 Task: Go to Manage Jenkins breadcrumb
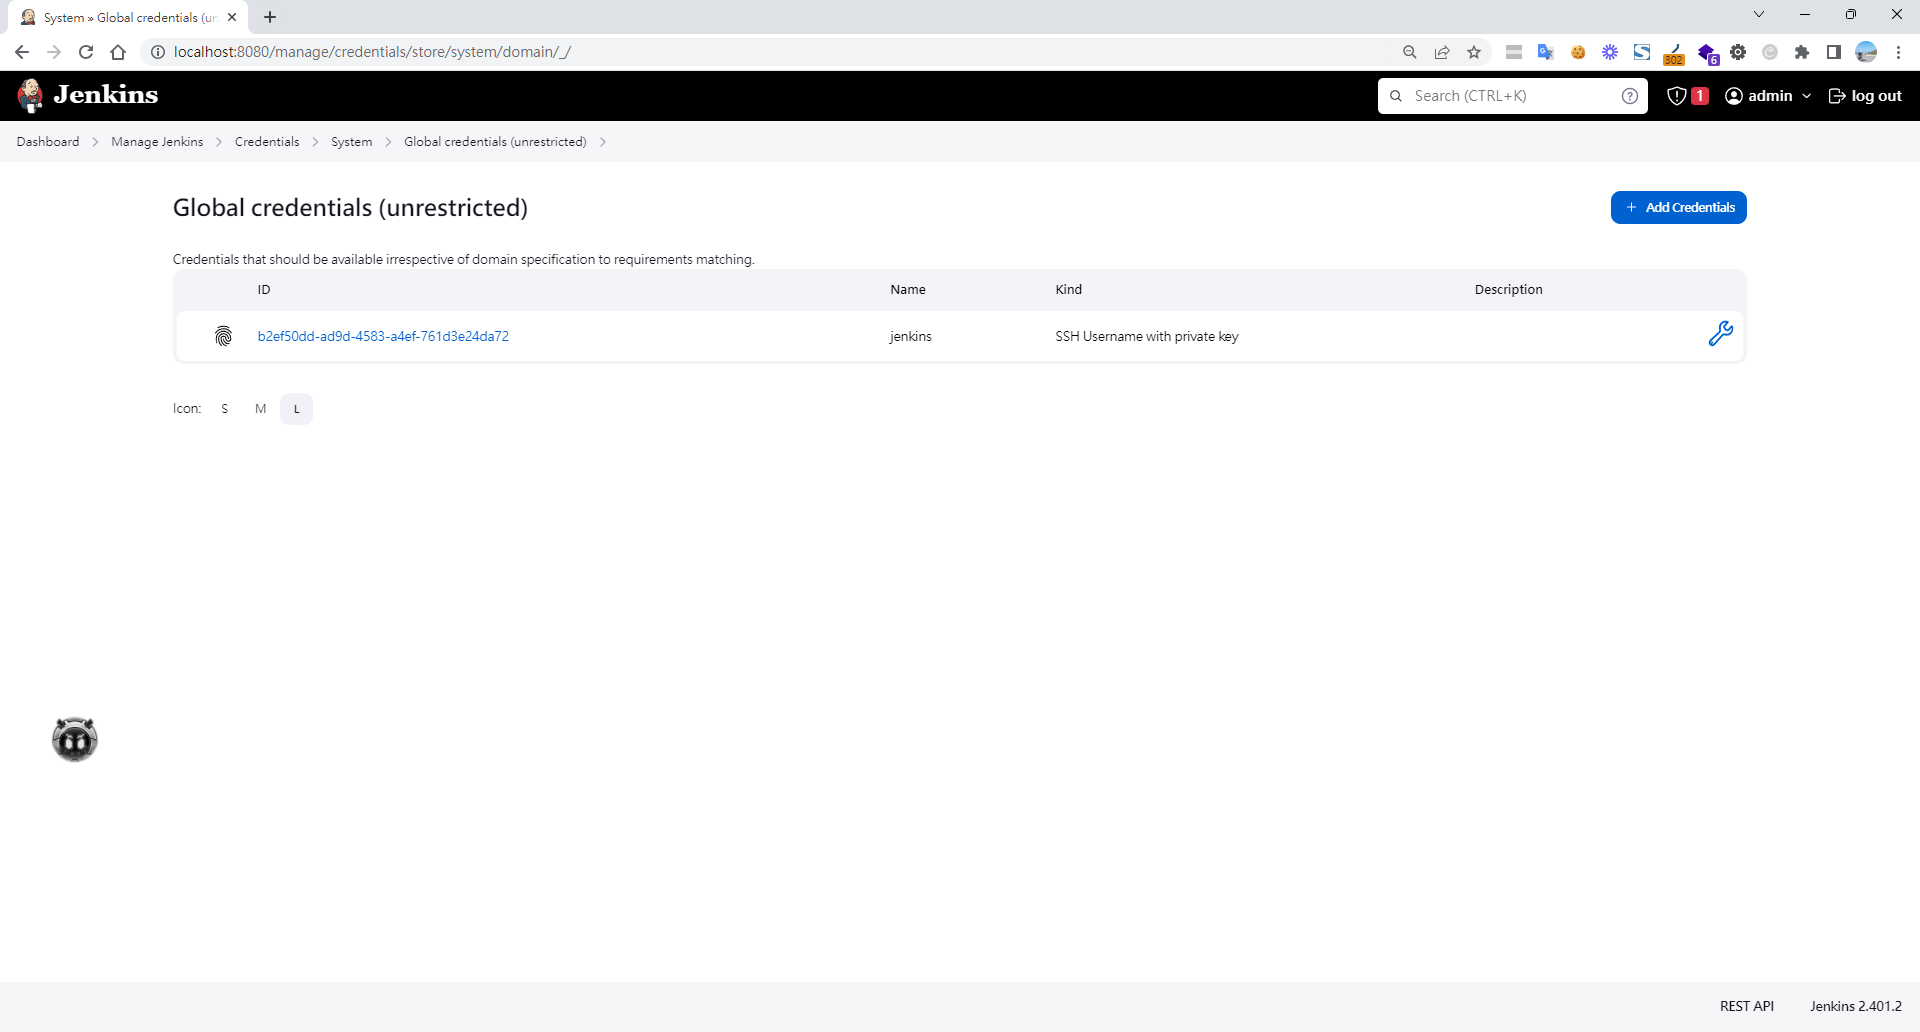[x=157, y=142]
